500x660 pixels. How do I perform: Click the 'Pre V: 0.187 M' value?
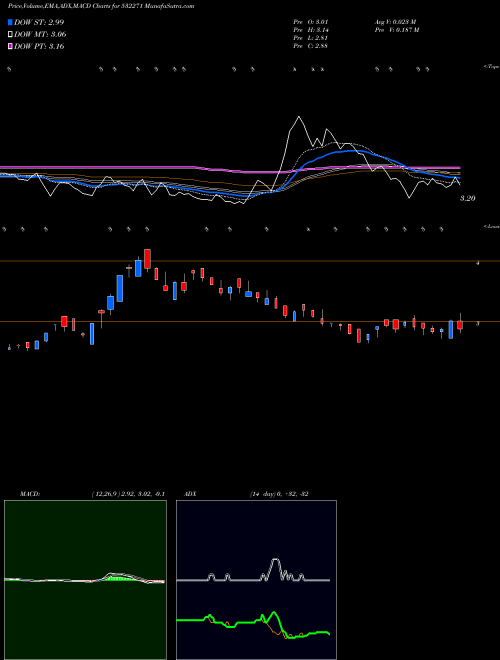[x=397, y=30]
